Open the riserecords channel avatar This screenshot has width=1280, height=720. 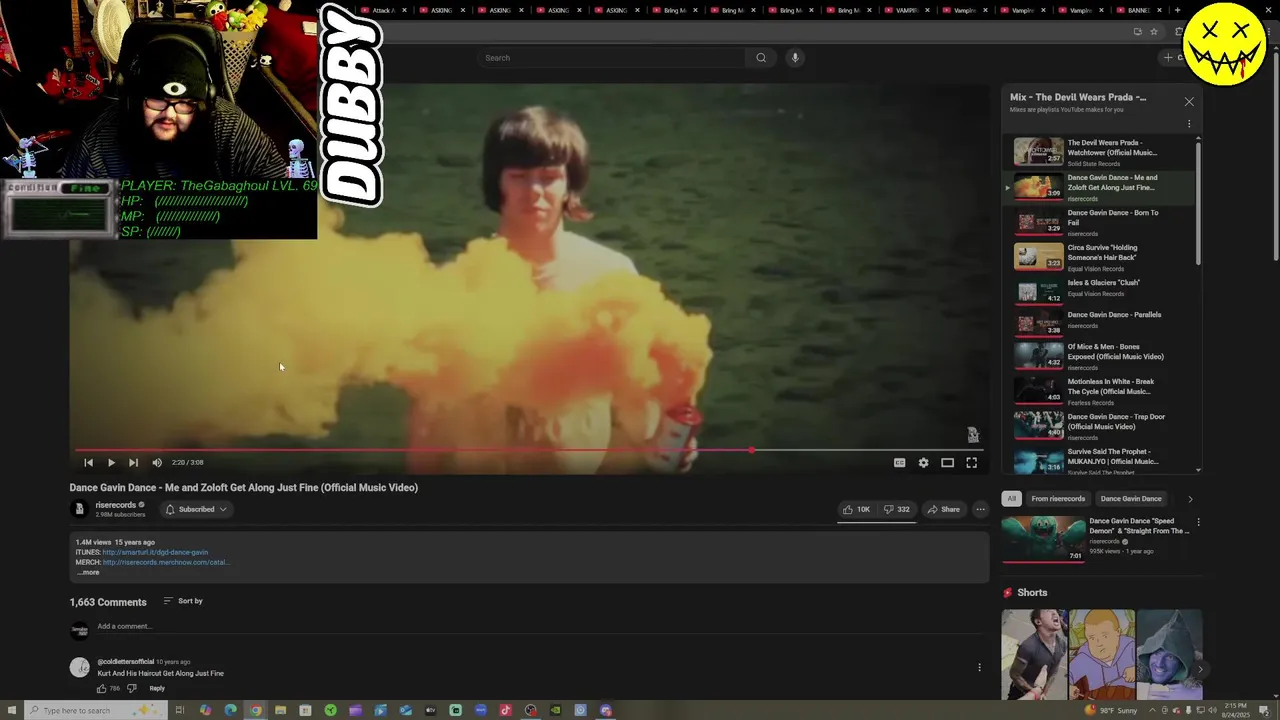tap(79, 509)
